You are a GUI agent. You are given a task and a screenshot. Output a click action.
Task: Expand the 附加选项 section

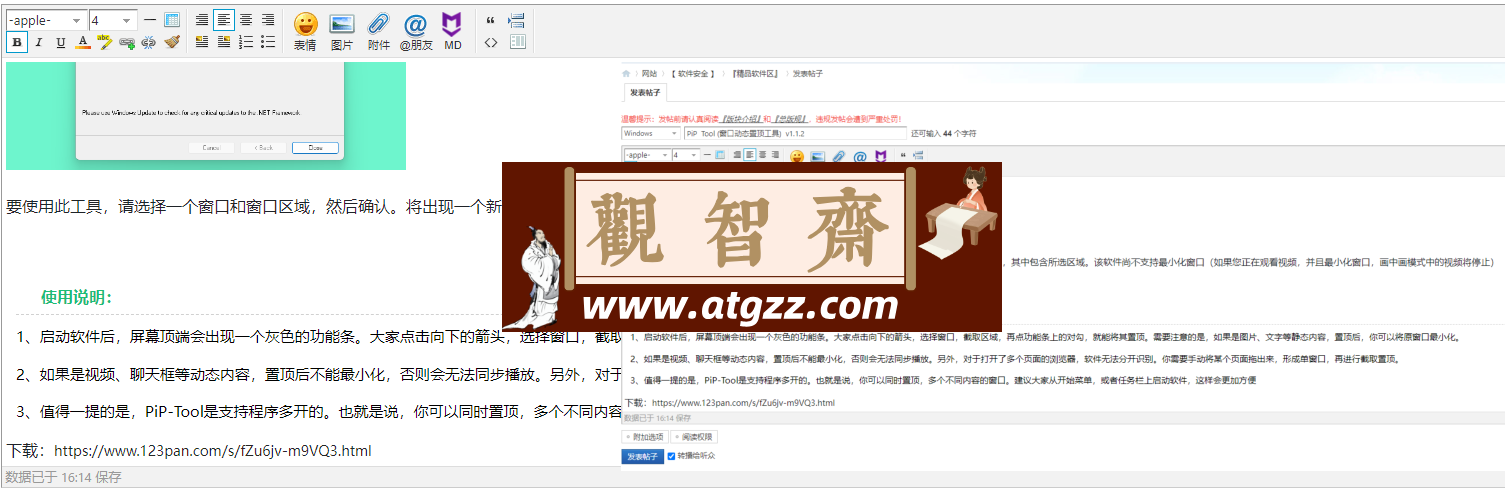coord(644,437)
